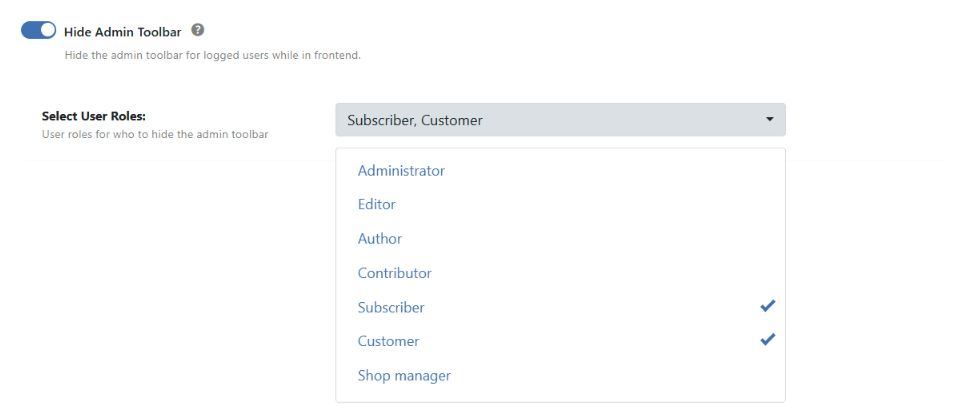The width and height of the screenshot is (954, 420).
Task: Click the dropdown caret arrow
Action: tap(769, 120)
